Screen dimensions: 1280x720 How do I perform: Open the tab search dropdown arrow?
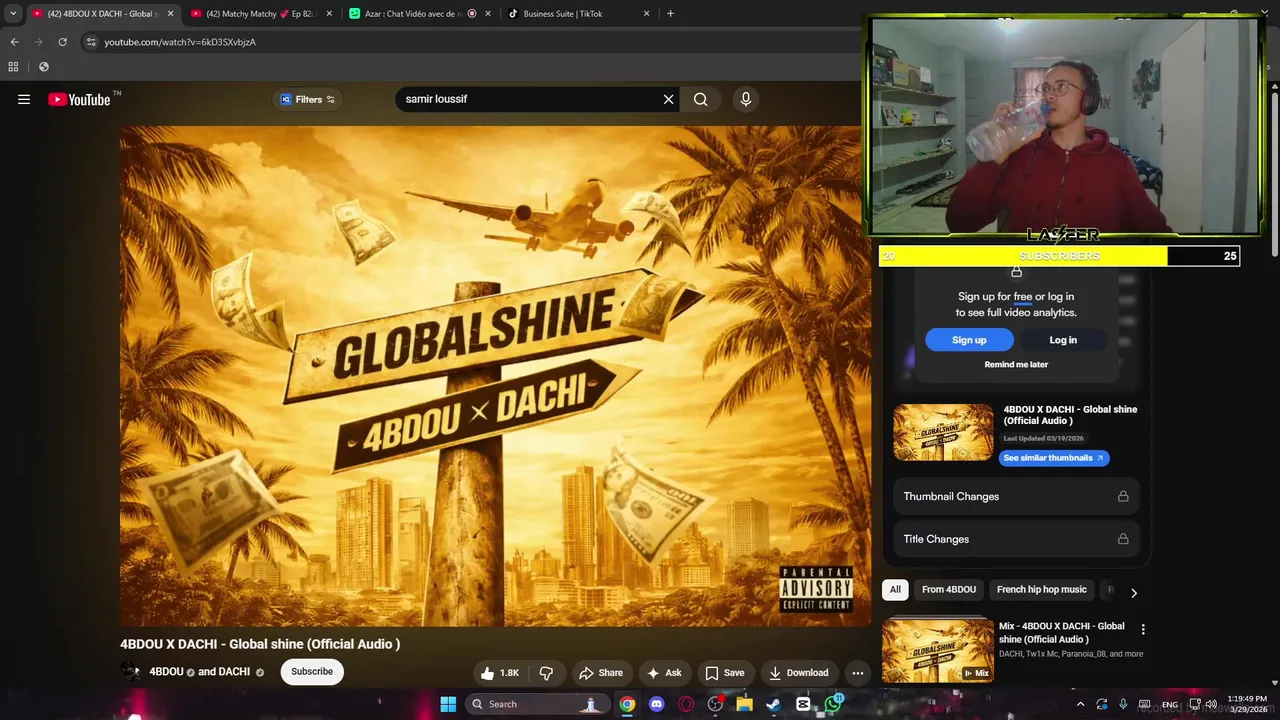pos(13,14)
